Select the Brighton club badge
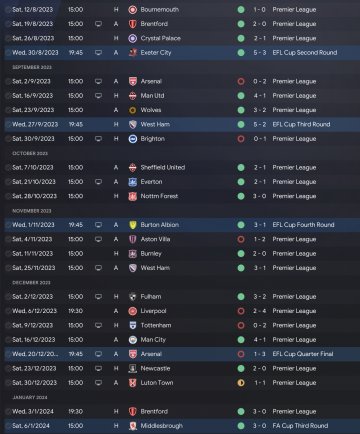 (133, 139)
